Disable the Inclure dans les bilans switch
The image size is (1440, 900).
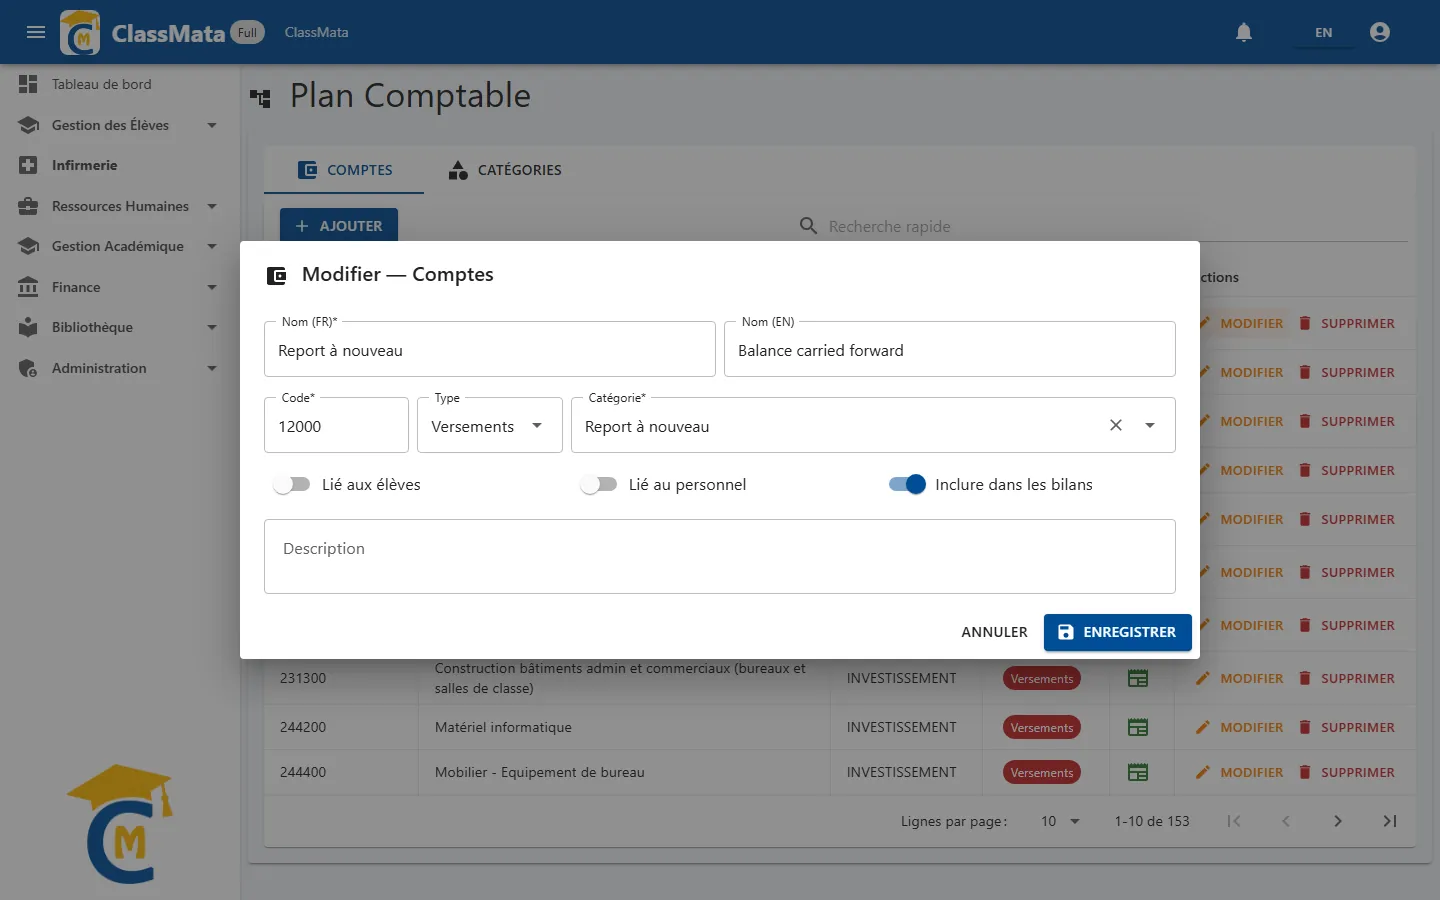click(907, 484)
